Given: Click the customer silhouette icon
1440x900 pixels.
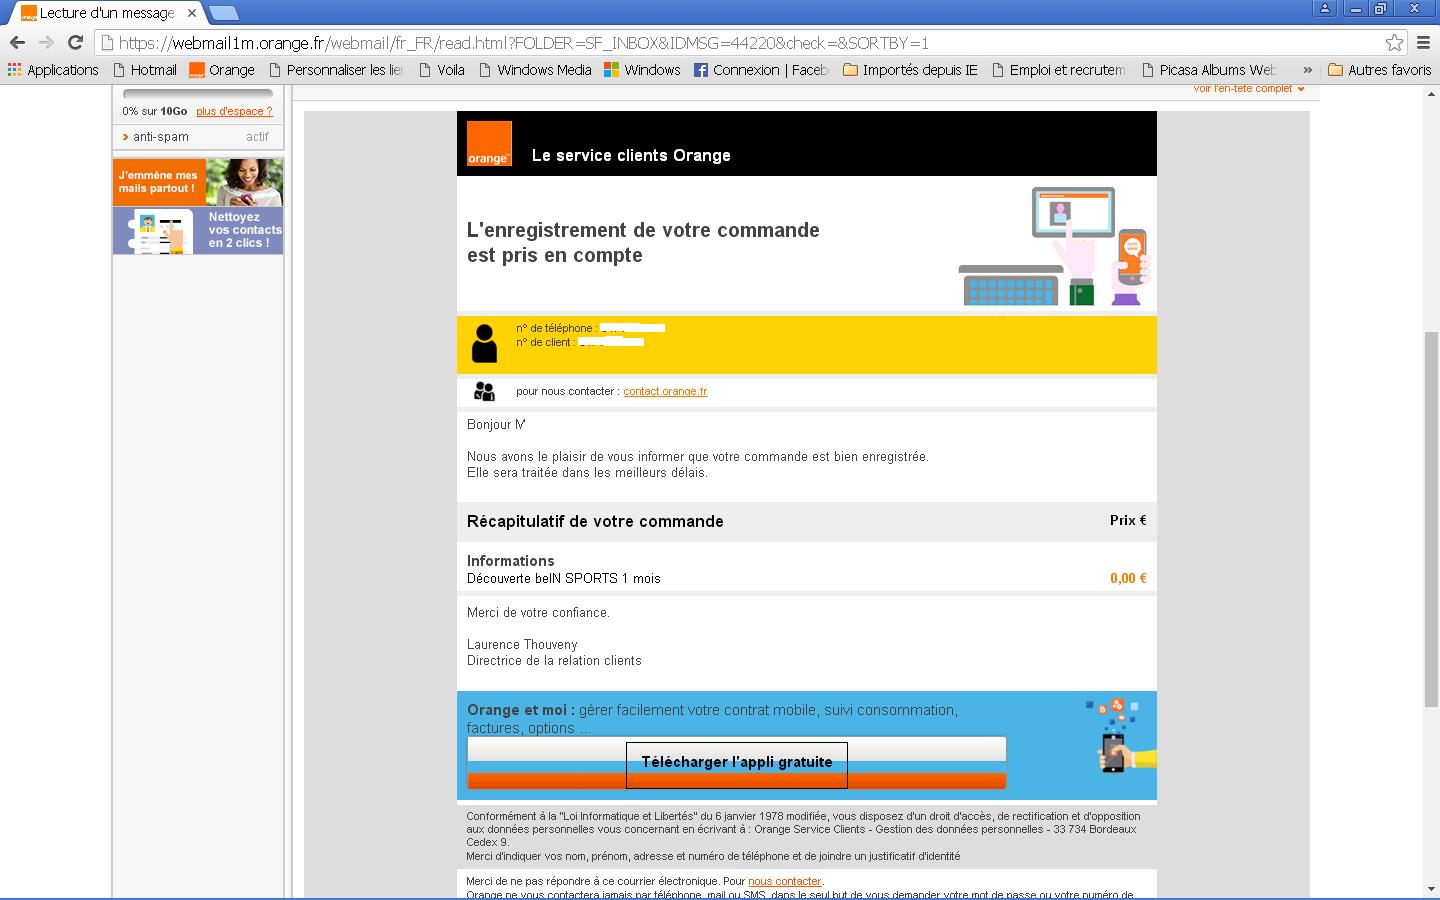Looking at the screenshot, I should [485, 343].
